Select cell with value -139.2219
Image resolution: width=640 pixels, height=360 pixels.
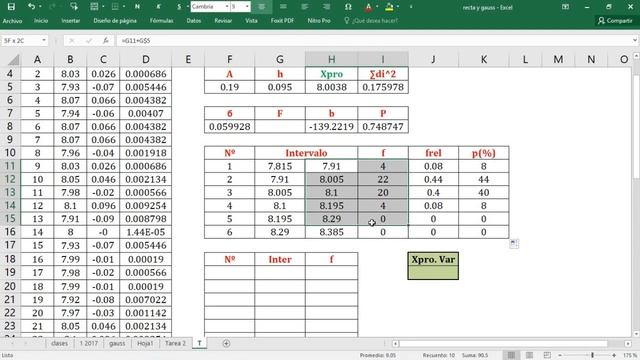point(331,127)
